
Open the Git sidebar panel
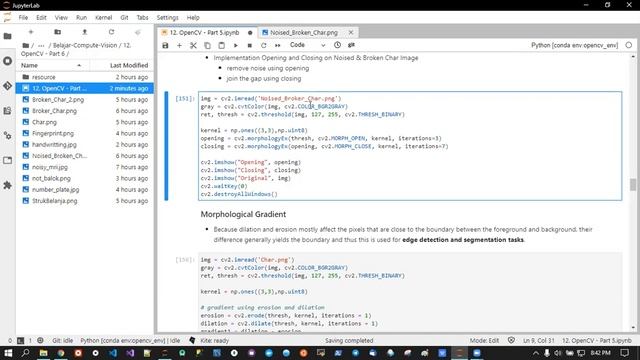click(7, 86)
